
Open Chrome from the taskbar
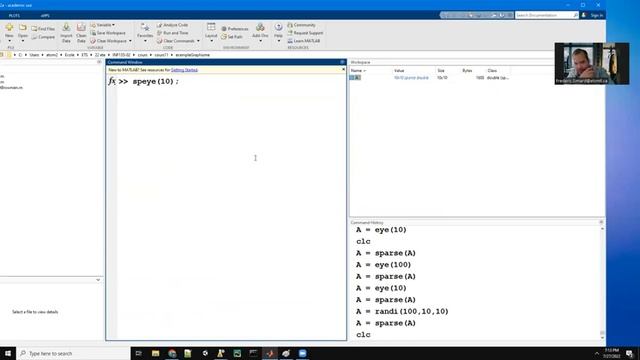click(172, 353)
